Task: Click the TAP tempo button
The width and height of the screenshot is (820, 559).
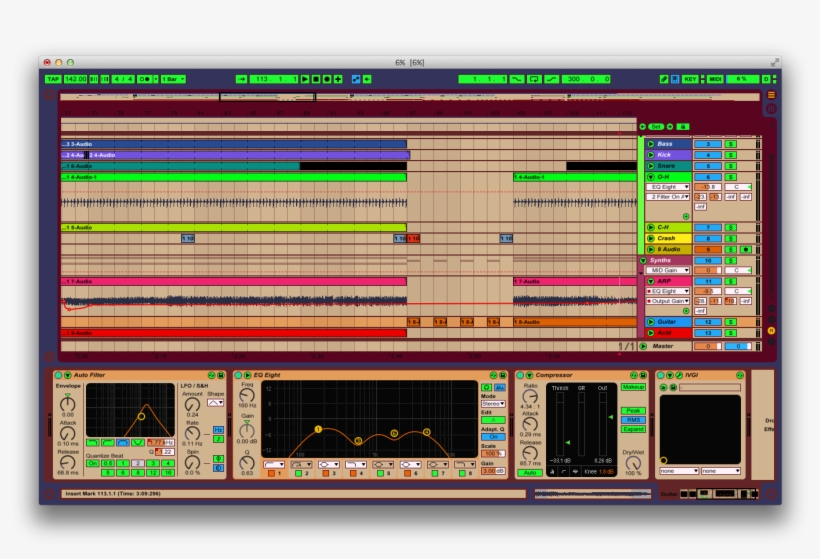Action: click(x=53, y=79)
